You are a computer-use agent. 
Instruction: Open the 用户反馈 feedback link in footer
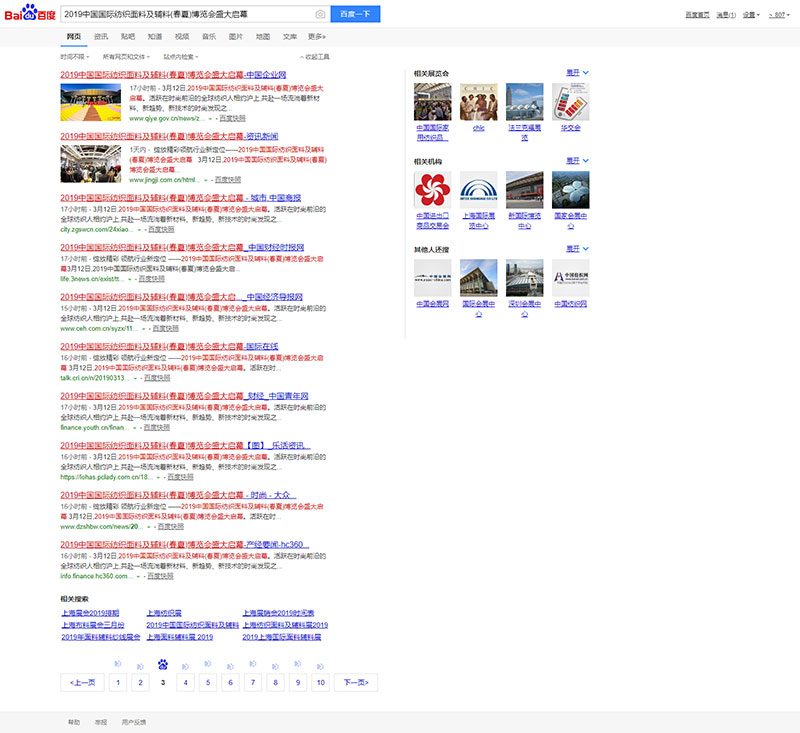coord(134,722)
